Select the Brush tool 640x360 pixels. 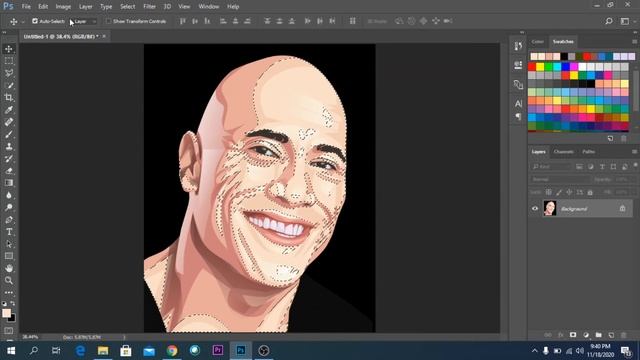pyautogui.click(x=9, y=134)
